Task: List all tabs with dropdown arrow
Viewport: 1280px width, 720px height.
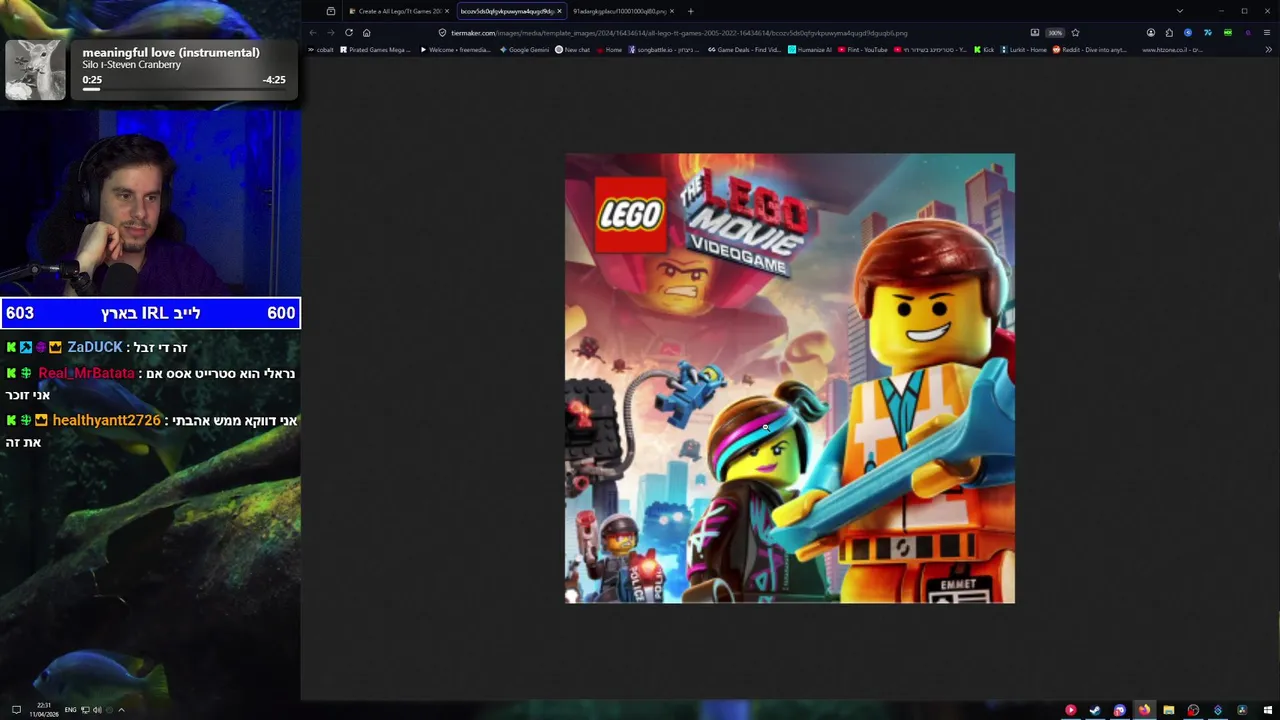Action: [1180, 11]
